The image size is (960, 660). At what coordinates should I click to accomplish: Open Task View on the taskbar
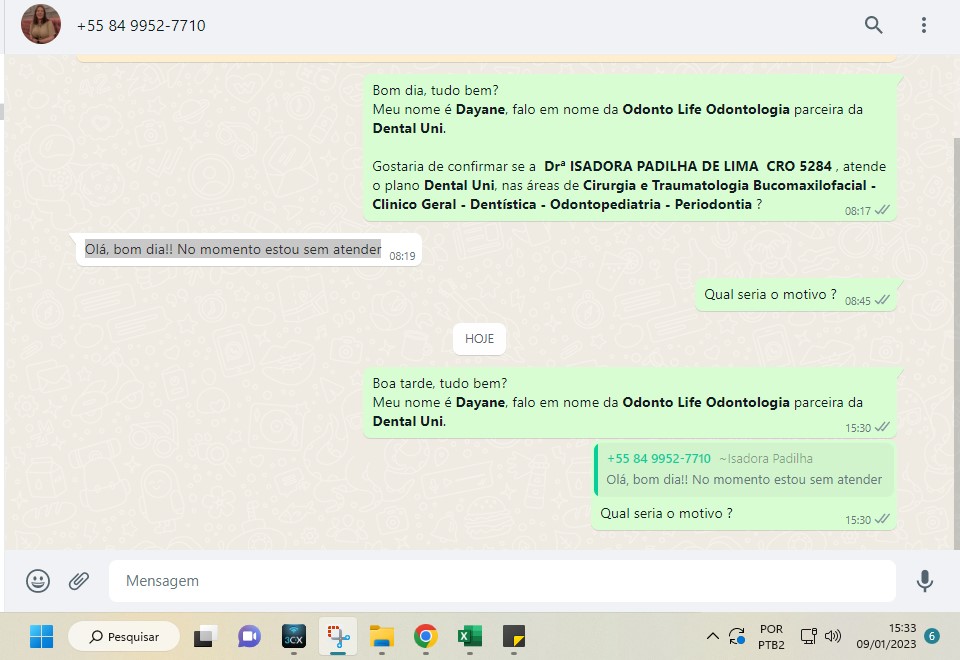(x=206, y=636)
